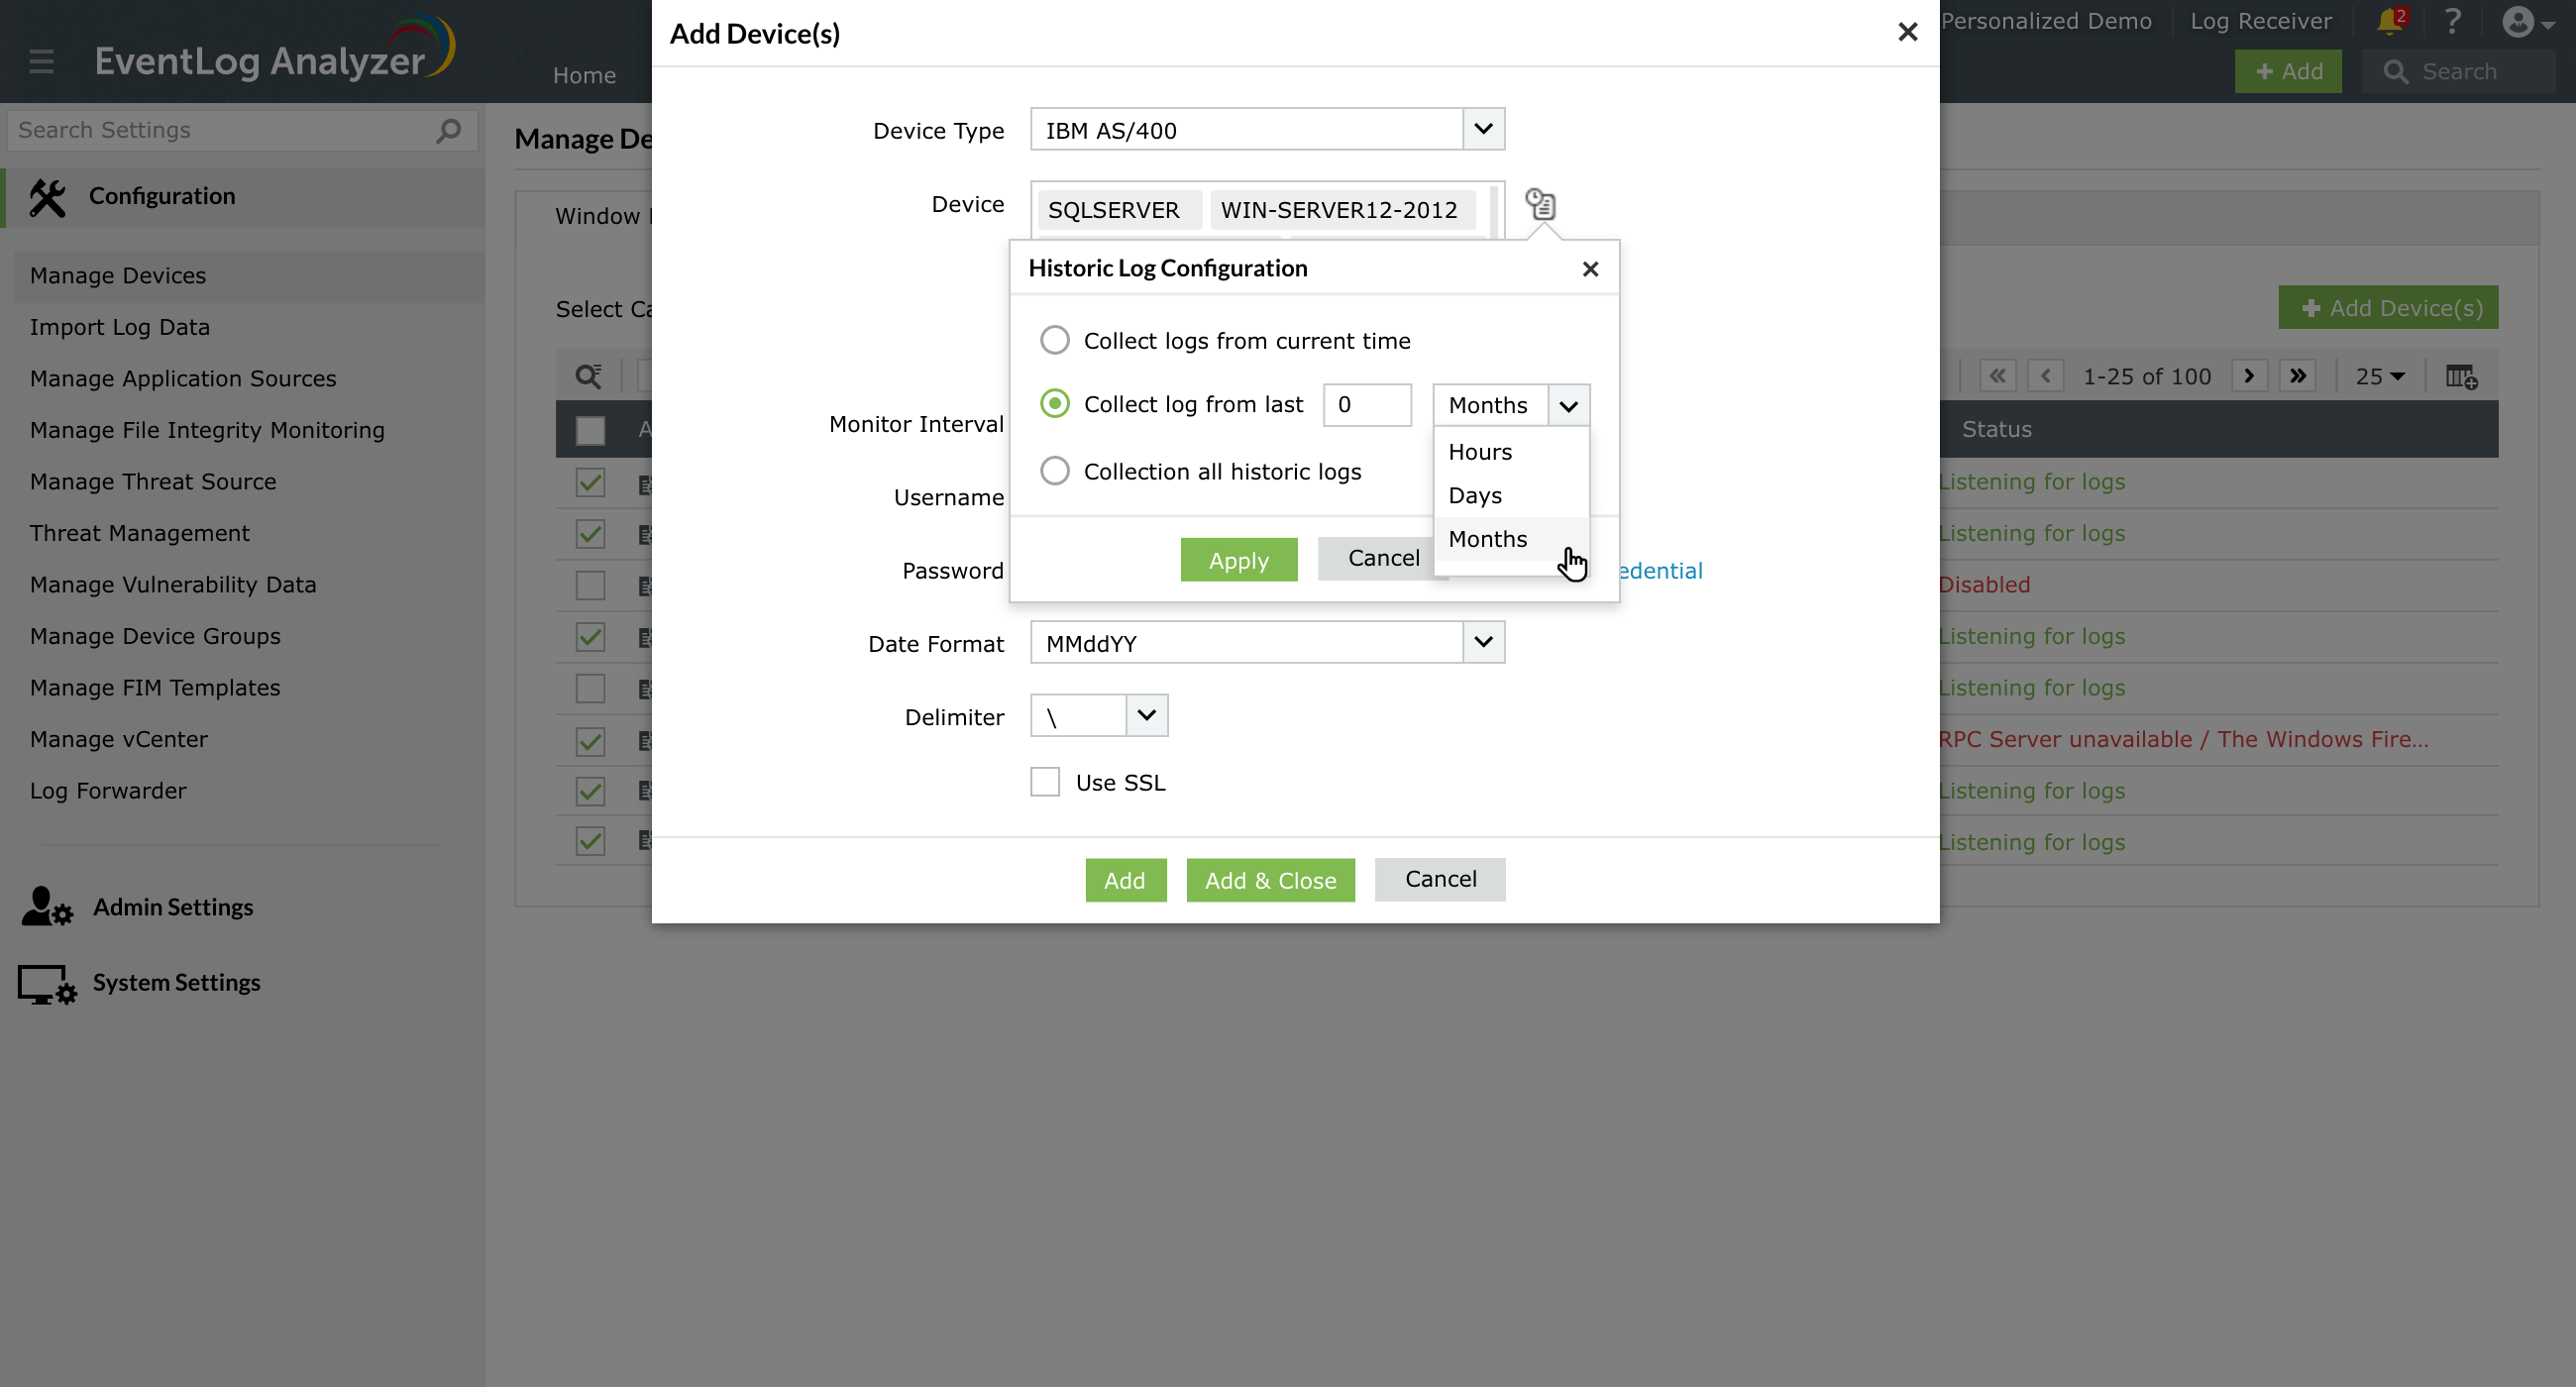The image size is (2576, 1387).
Task: Choose Days from the interval unit list
Action: (x=1476, y=495)
